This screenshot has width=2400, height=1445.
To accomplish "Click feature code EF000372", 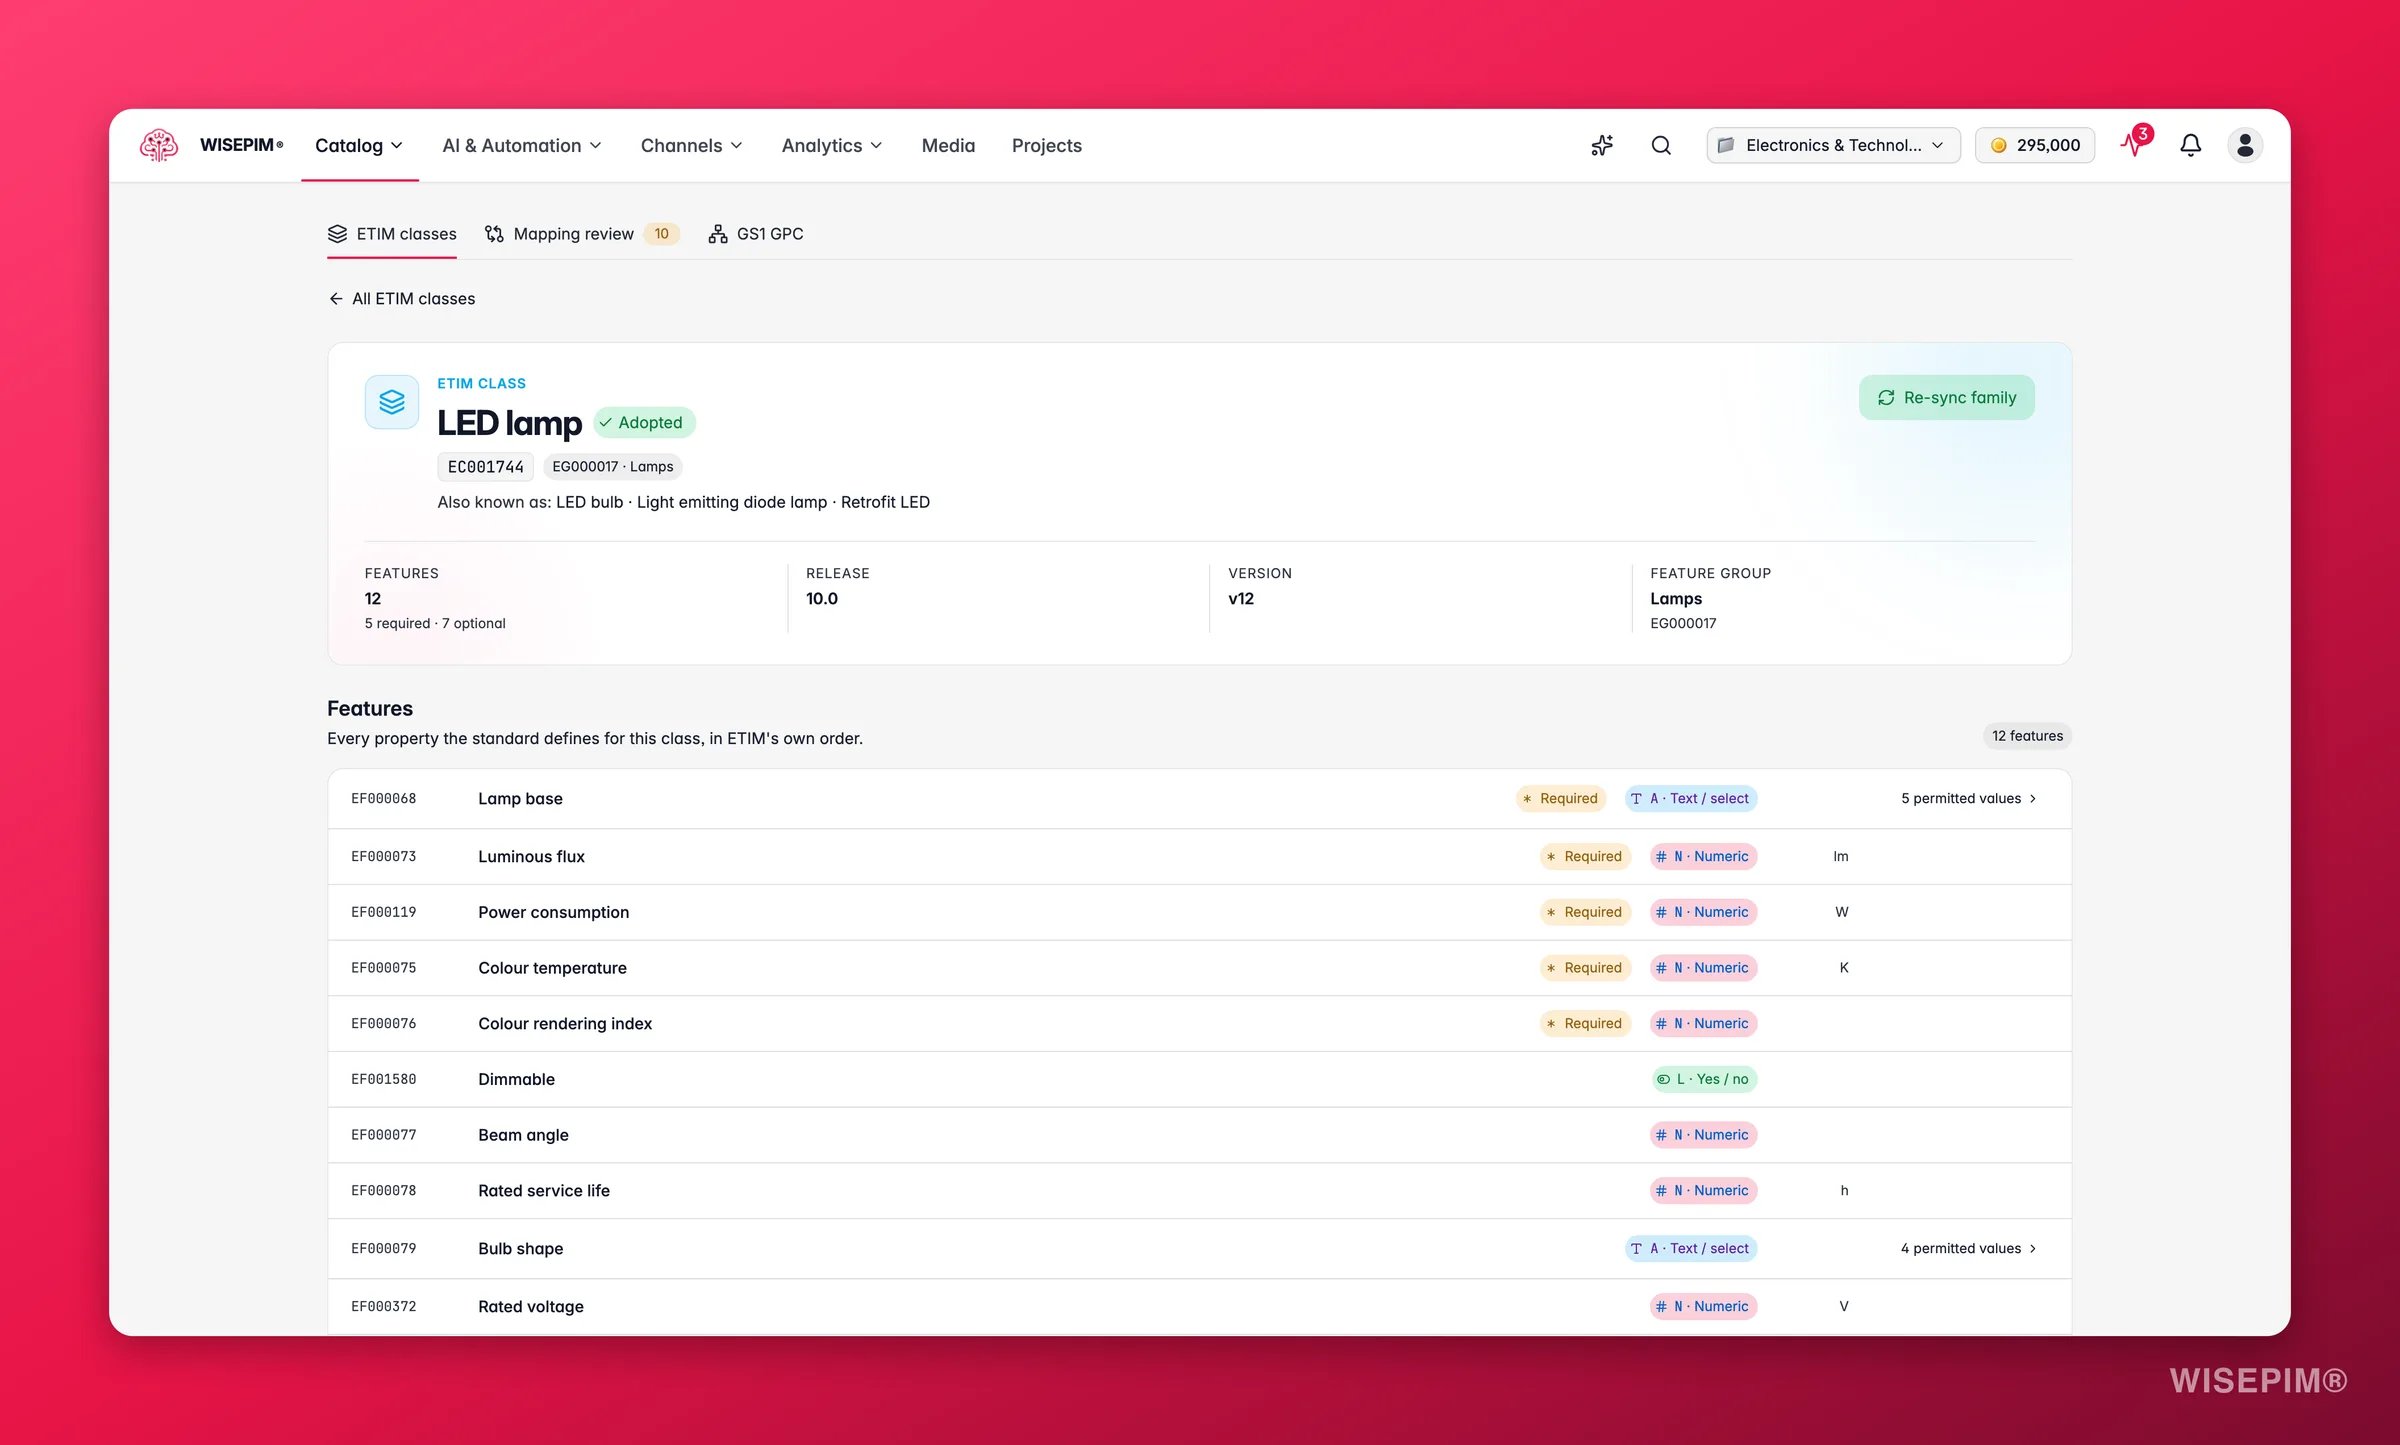I will point(384,1306).
